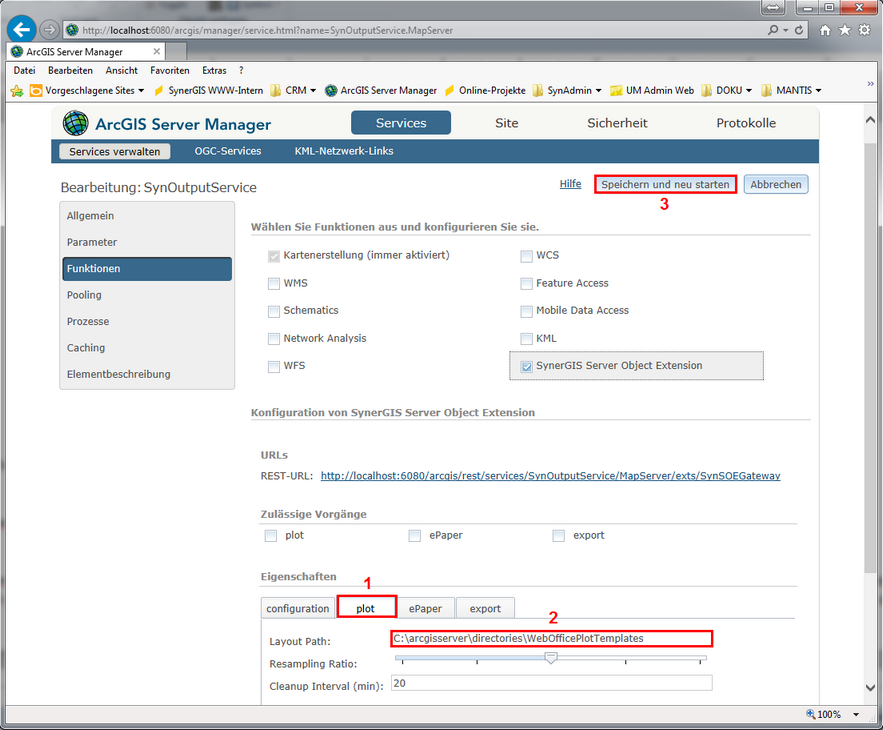Select the ePaper properties tab
The height and width of the screenshot is (730, 883).
425,608
